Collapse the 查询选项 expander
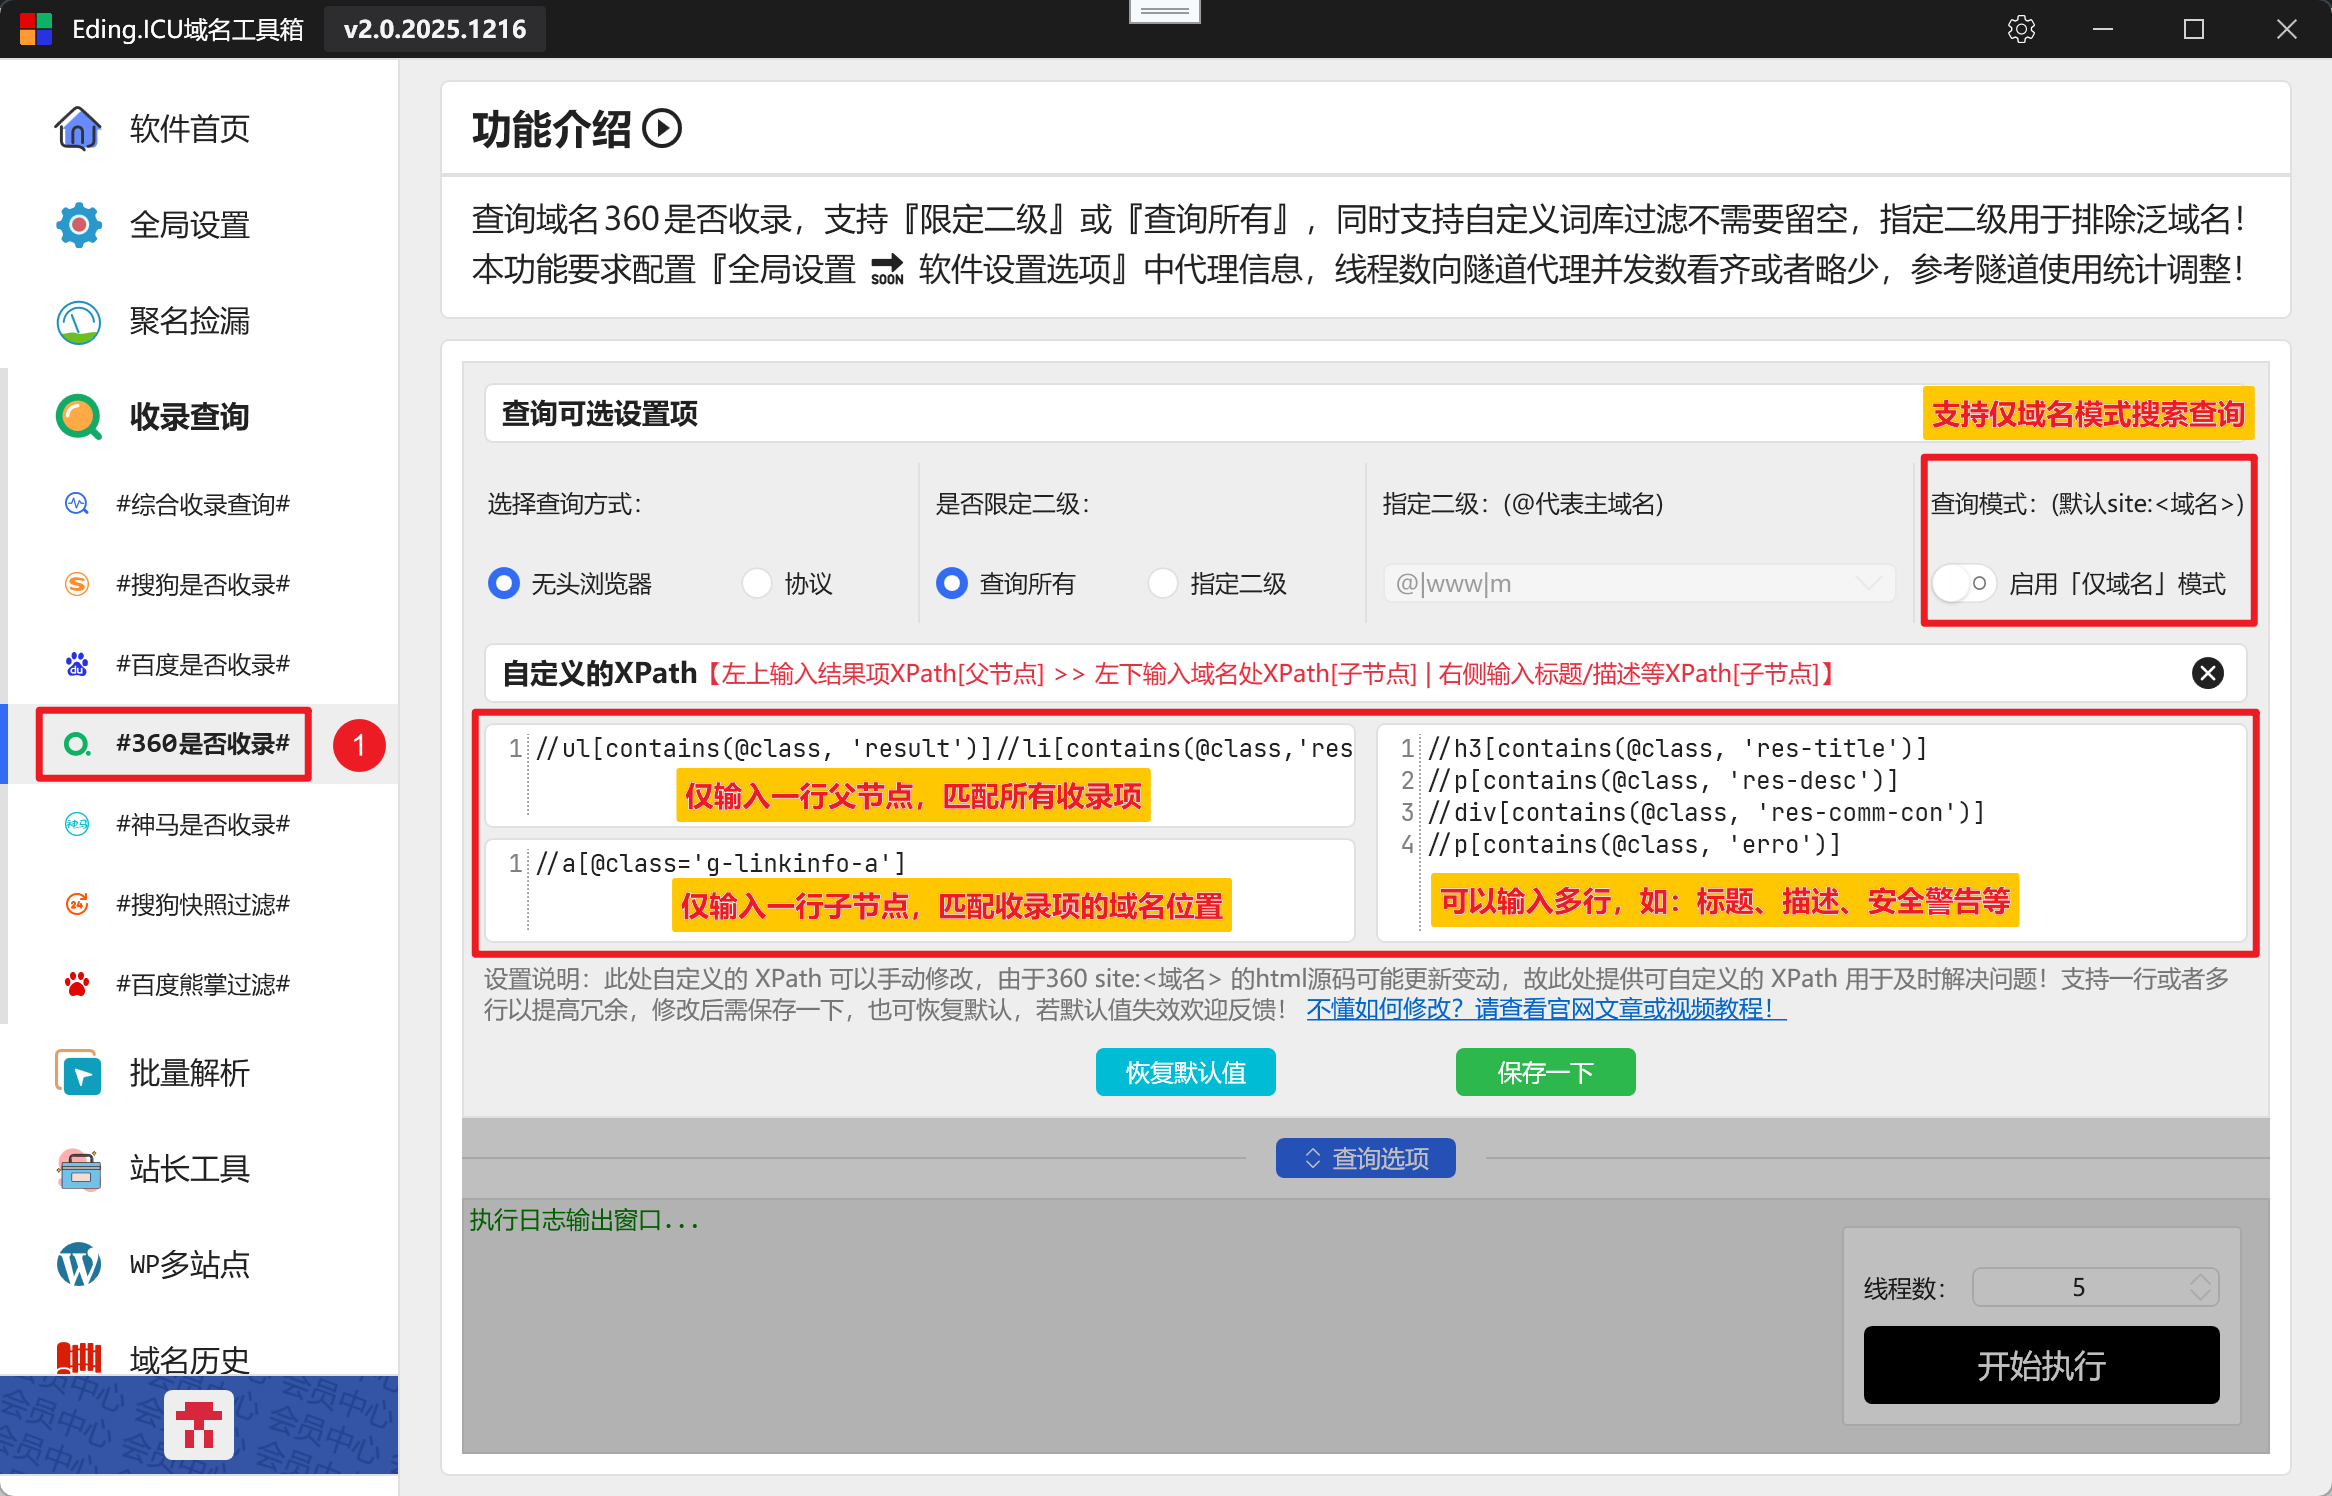 pyautogui.click(x=1365, y=1158)
